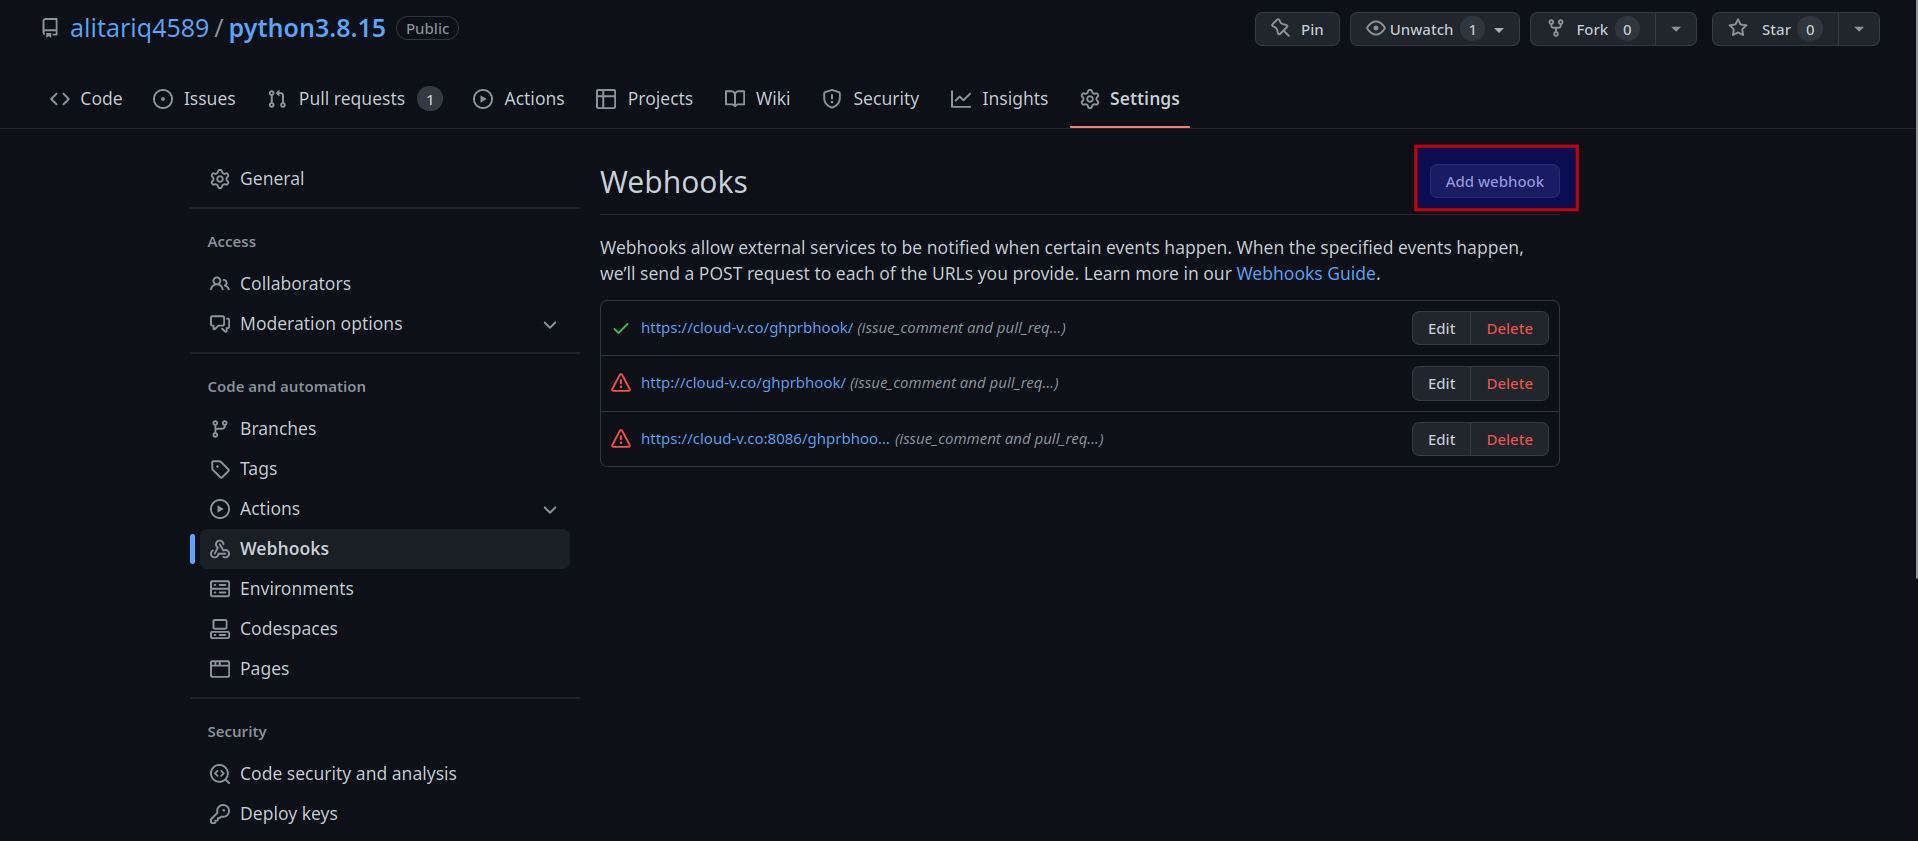The width and height of the screenshot is (1918, 841).
Task: Click the Add webhook button
Action: point(1494,181)
